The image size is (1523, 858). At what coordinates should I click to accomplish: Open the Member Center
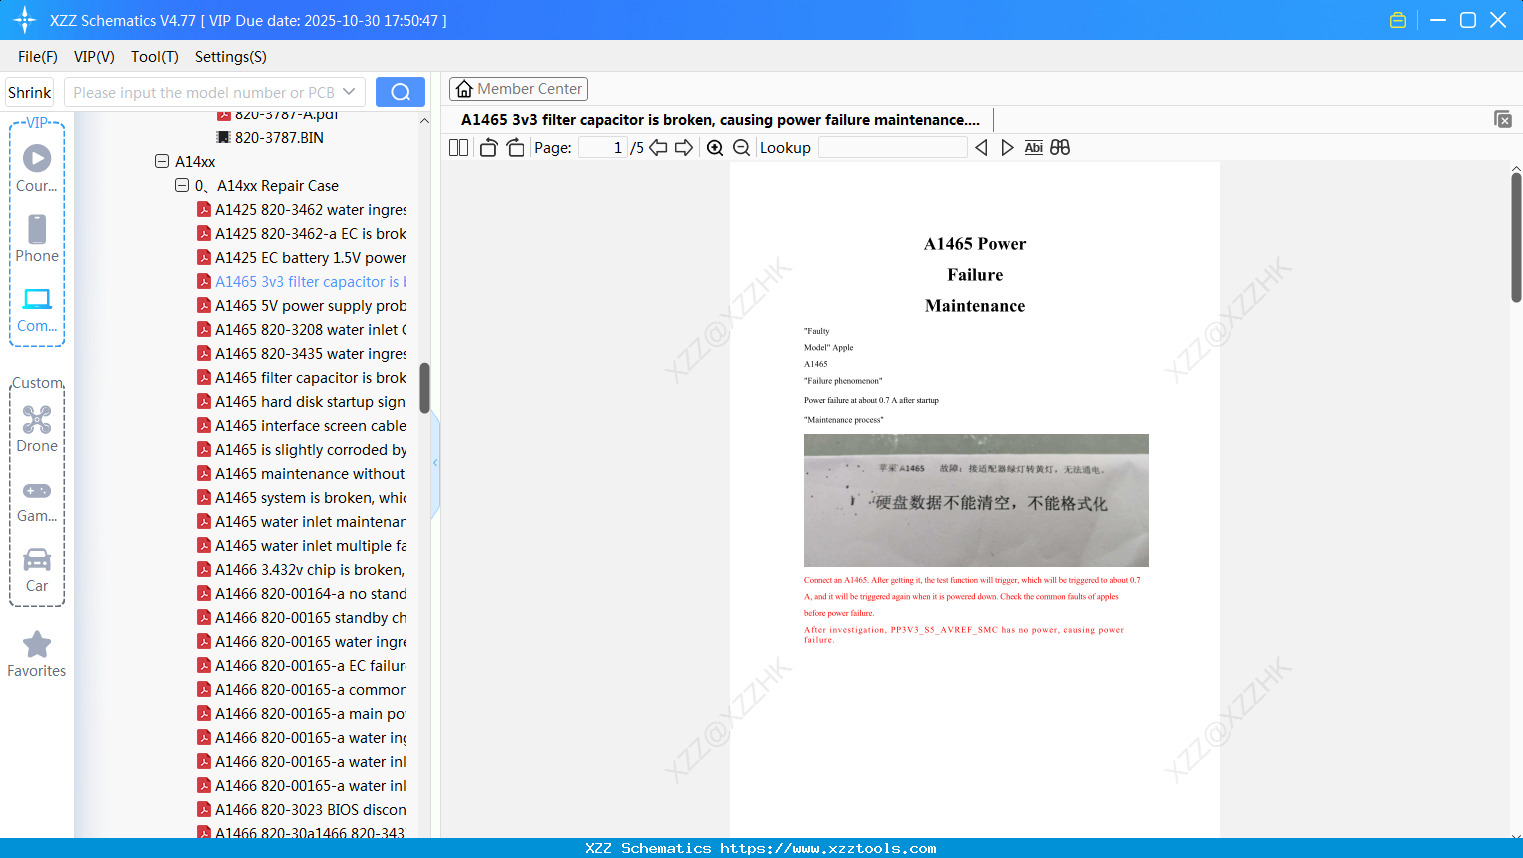tap(518, 89)
